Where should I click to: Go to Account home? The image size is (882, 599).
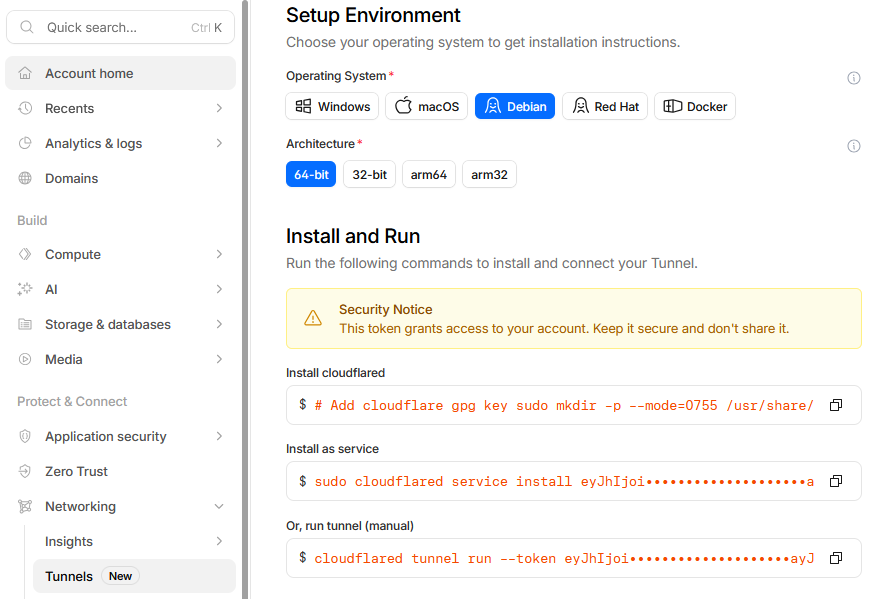tap(87, 72)
